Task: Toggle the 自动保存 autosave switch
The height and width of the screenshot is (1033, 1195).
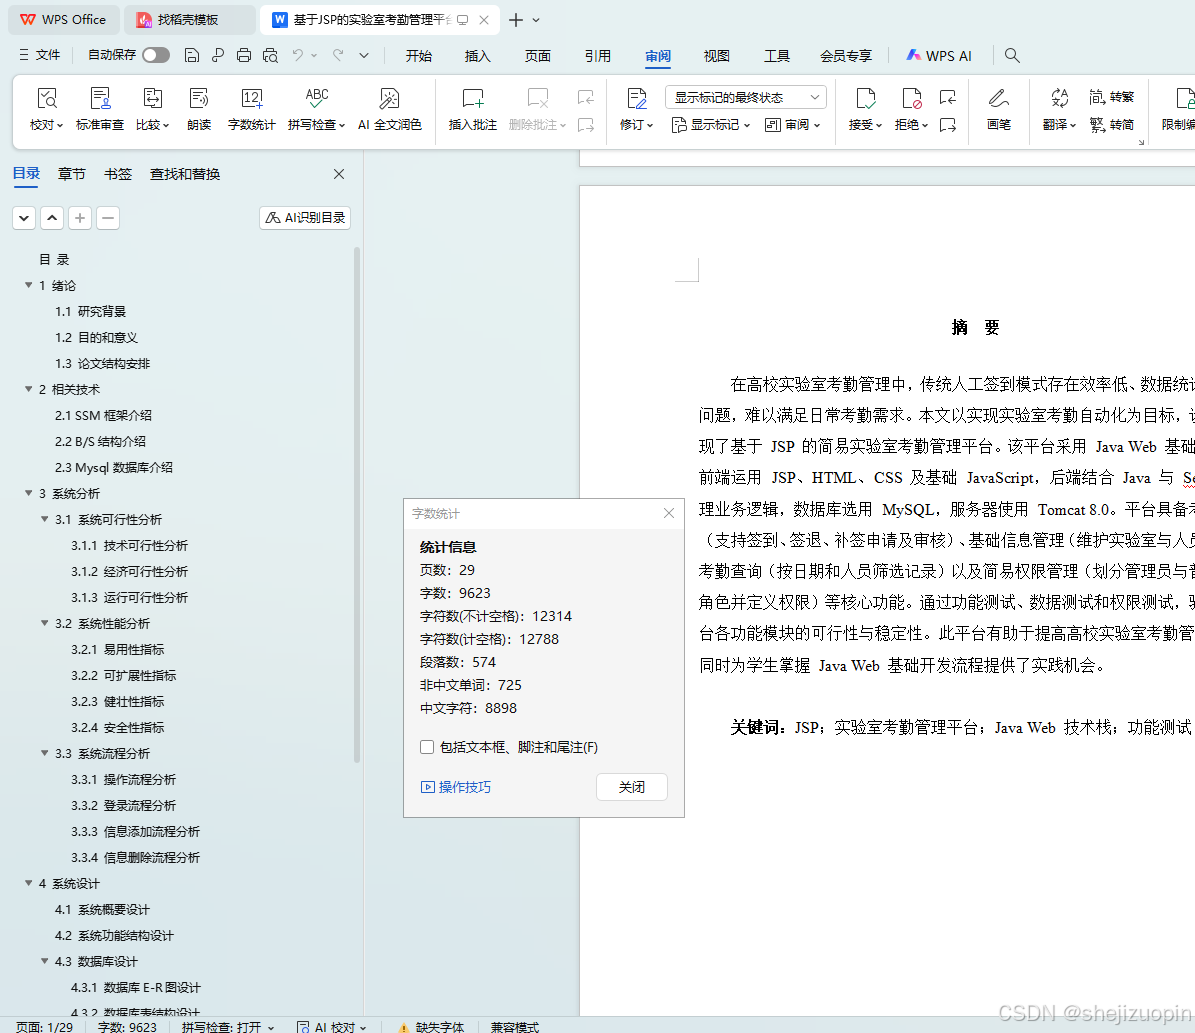Action: [x=154, y=55]
